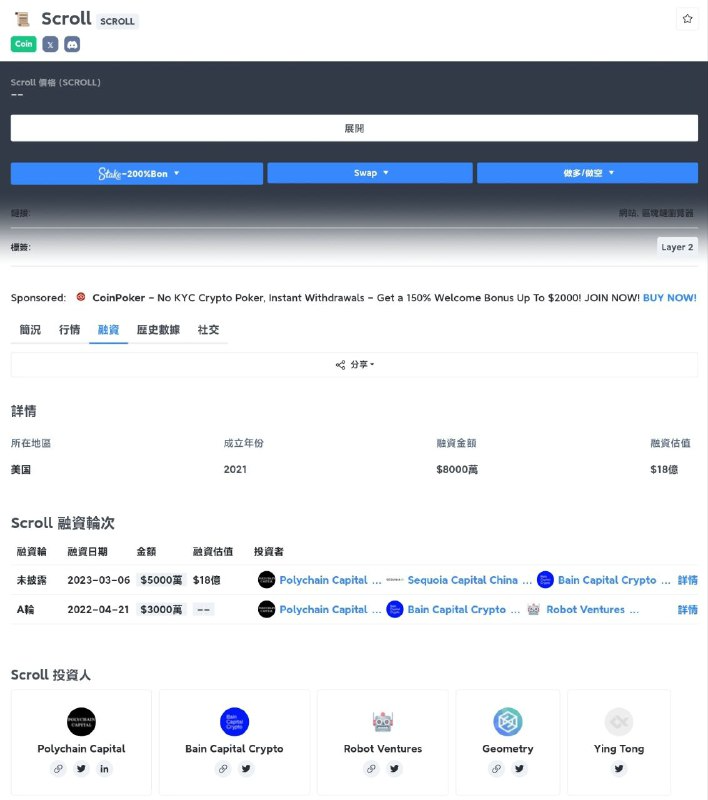Screen dimensions: 708x800
Task: Open Polychain Capital LinkedIn icon
Action: (x=104, y=768)
